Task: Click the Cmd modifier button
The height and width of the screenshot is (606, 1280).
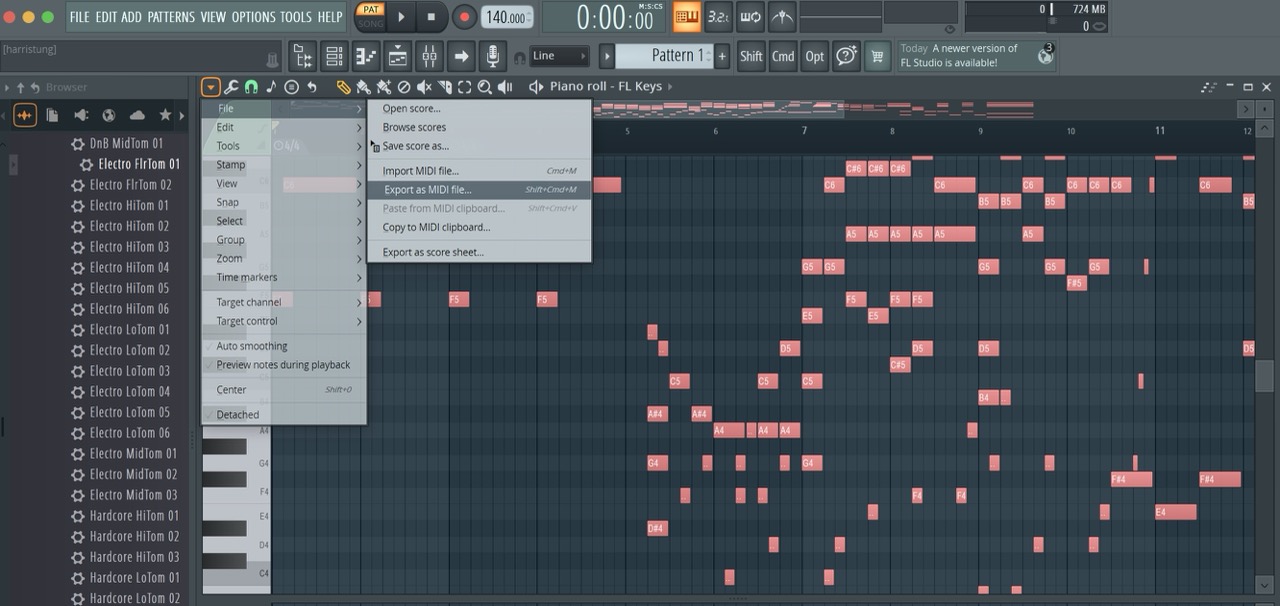Action: [x=783, y=56]
